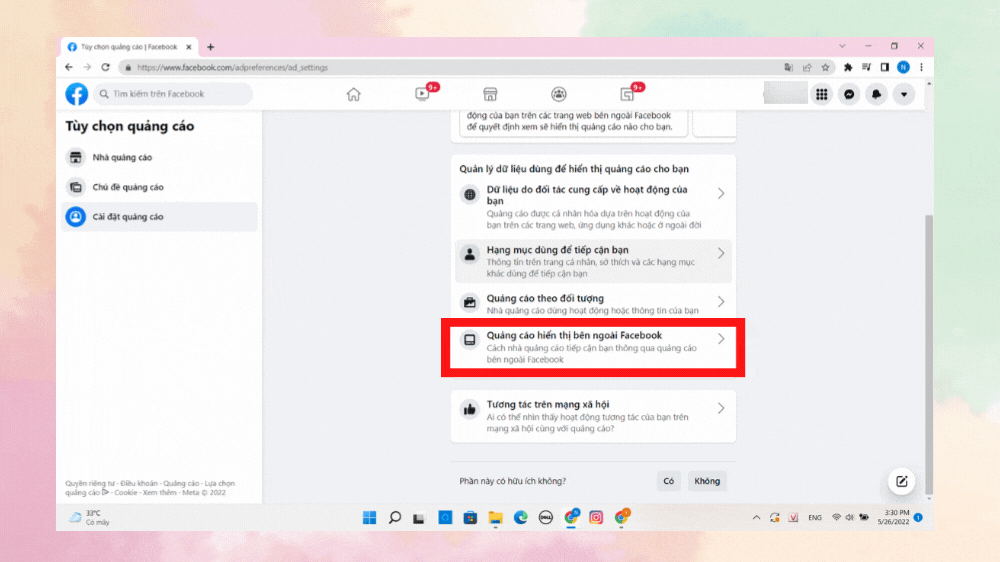Click the new message compose icon
Screen dimensions: 1000x562
coord(901,481)
